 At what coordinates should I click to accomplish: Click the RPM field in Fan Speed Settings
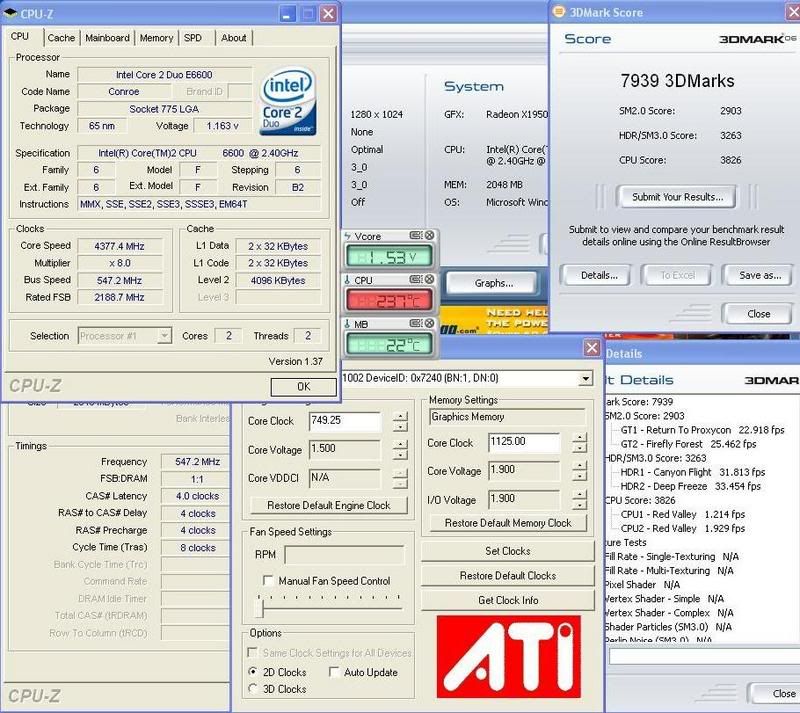[344, 555]
